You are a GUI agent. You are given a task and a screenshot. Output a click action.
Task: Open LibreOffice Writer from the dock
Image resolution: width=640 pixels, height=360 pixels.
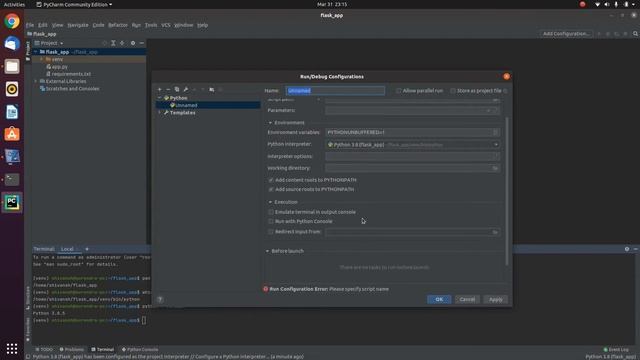coord(12,111)
